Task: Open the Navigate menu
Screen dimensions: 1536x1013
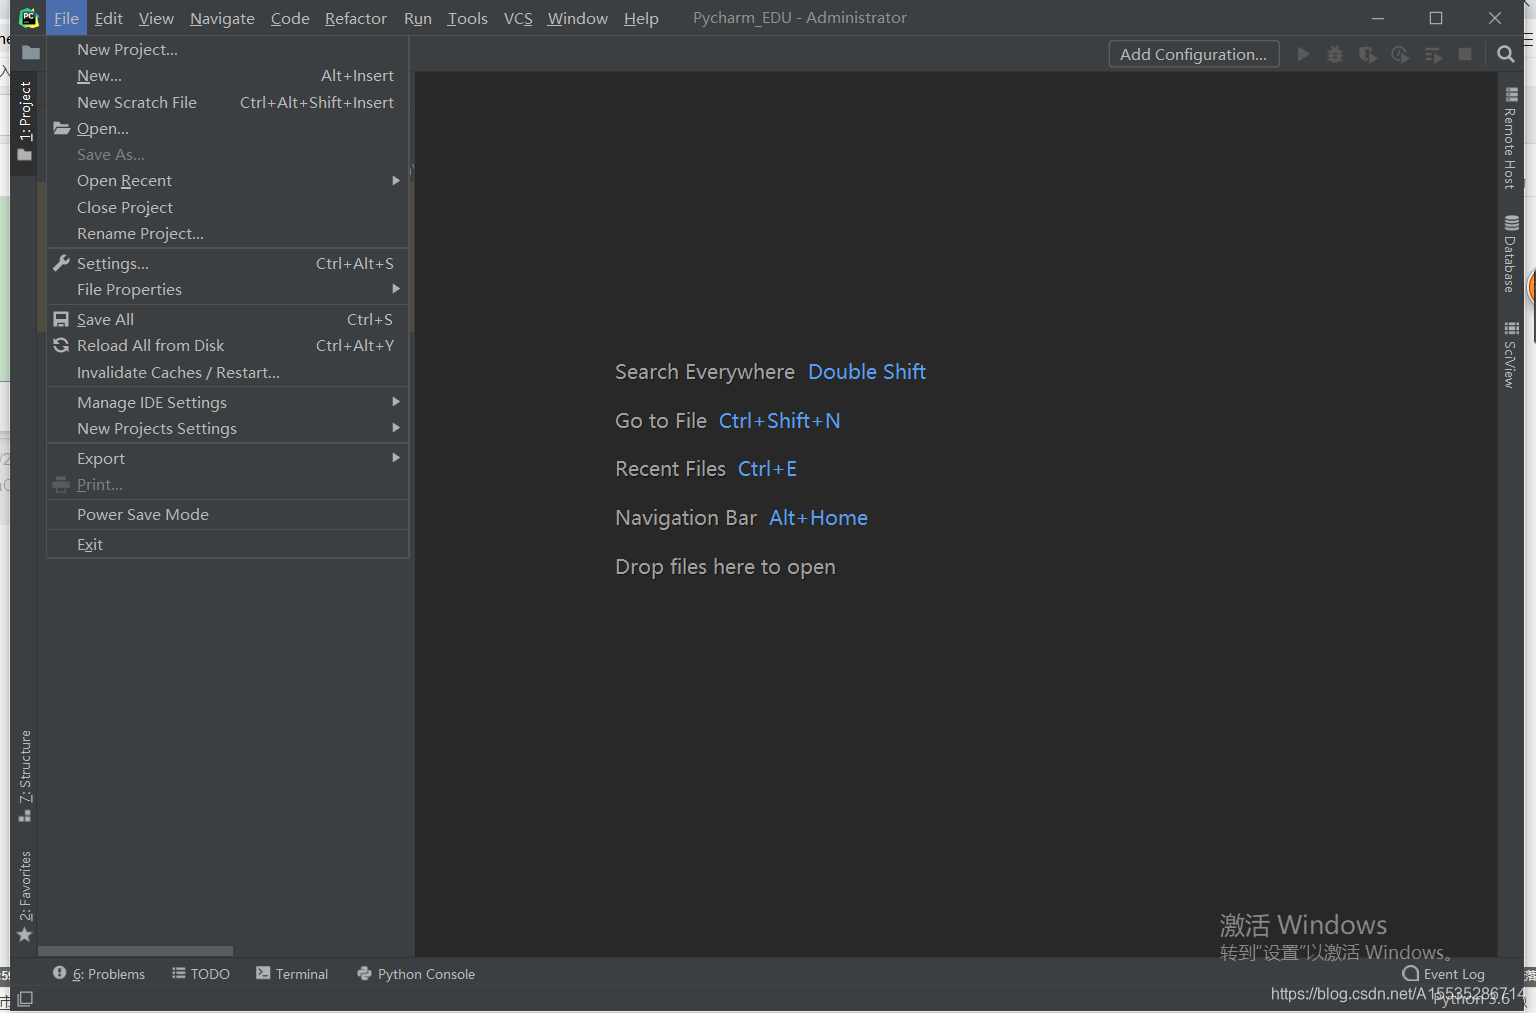Action: coord(222,18)
